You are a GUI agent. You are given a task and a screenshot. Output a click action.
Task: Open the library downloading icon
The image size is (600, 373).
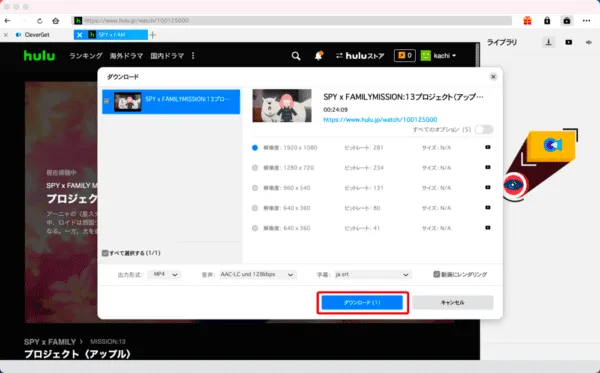coord(548,42)
